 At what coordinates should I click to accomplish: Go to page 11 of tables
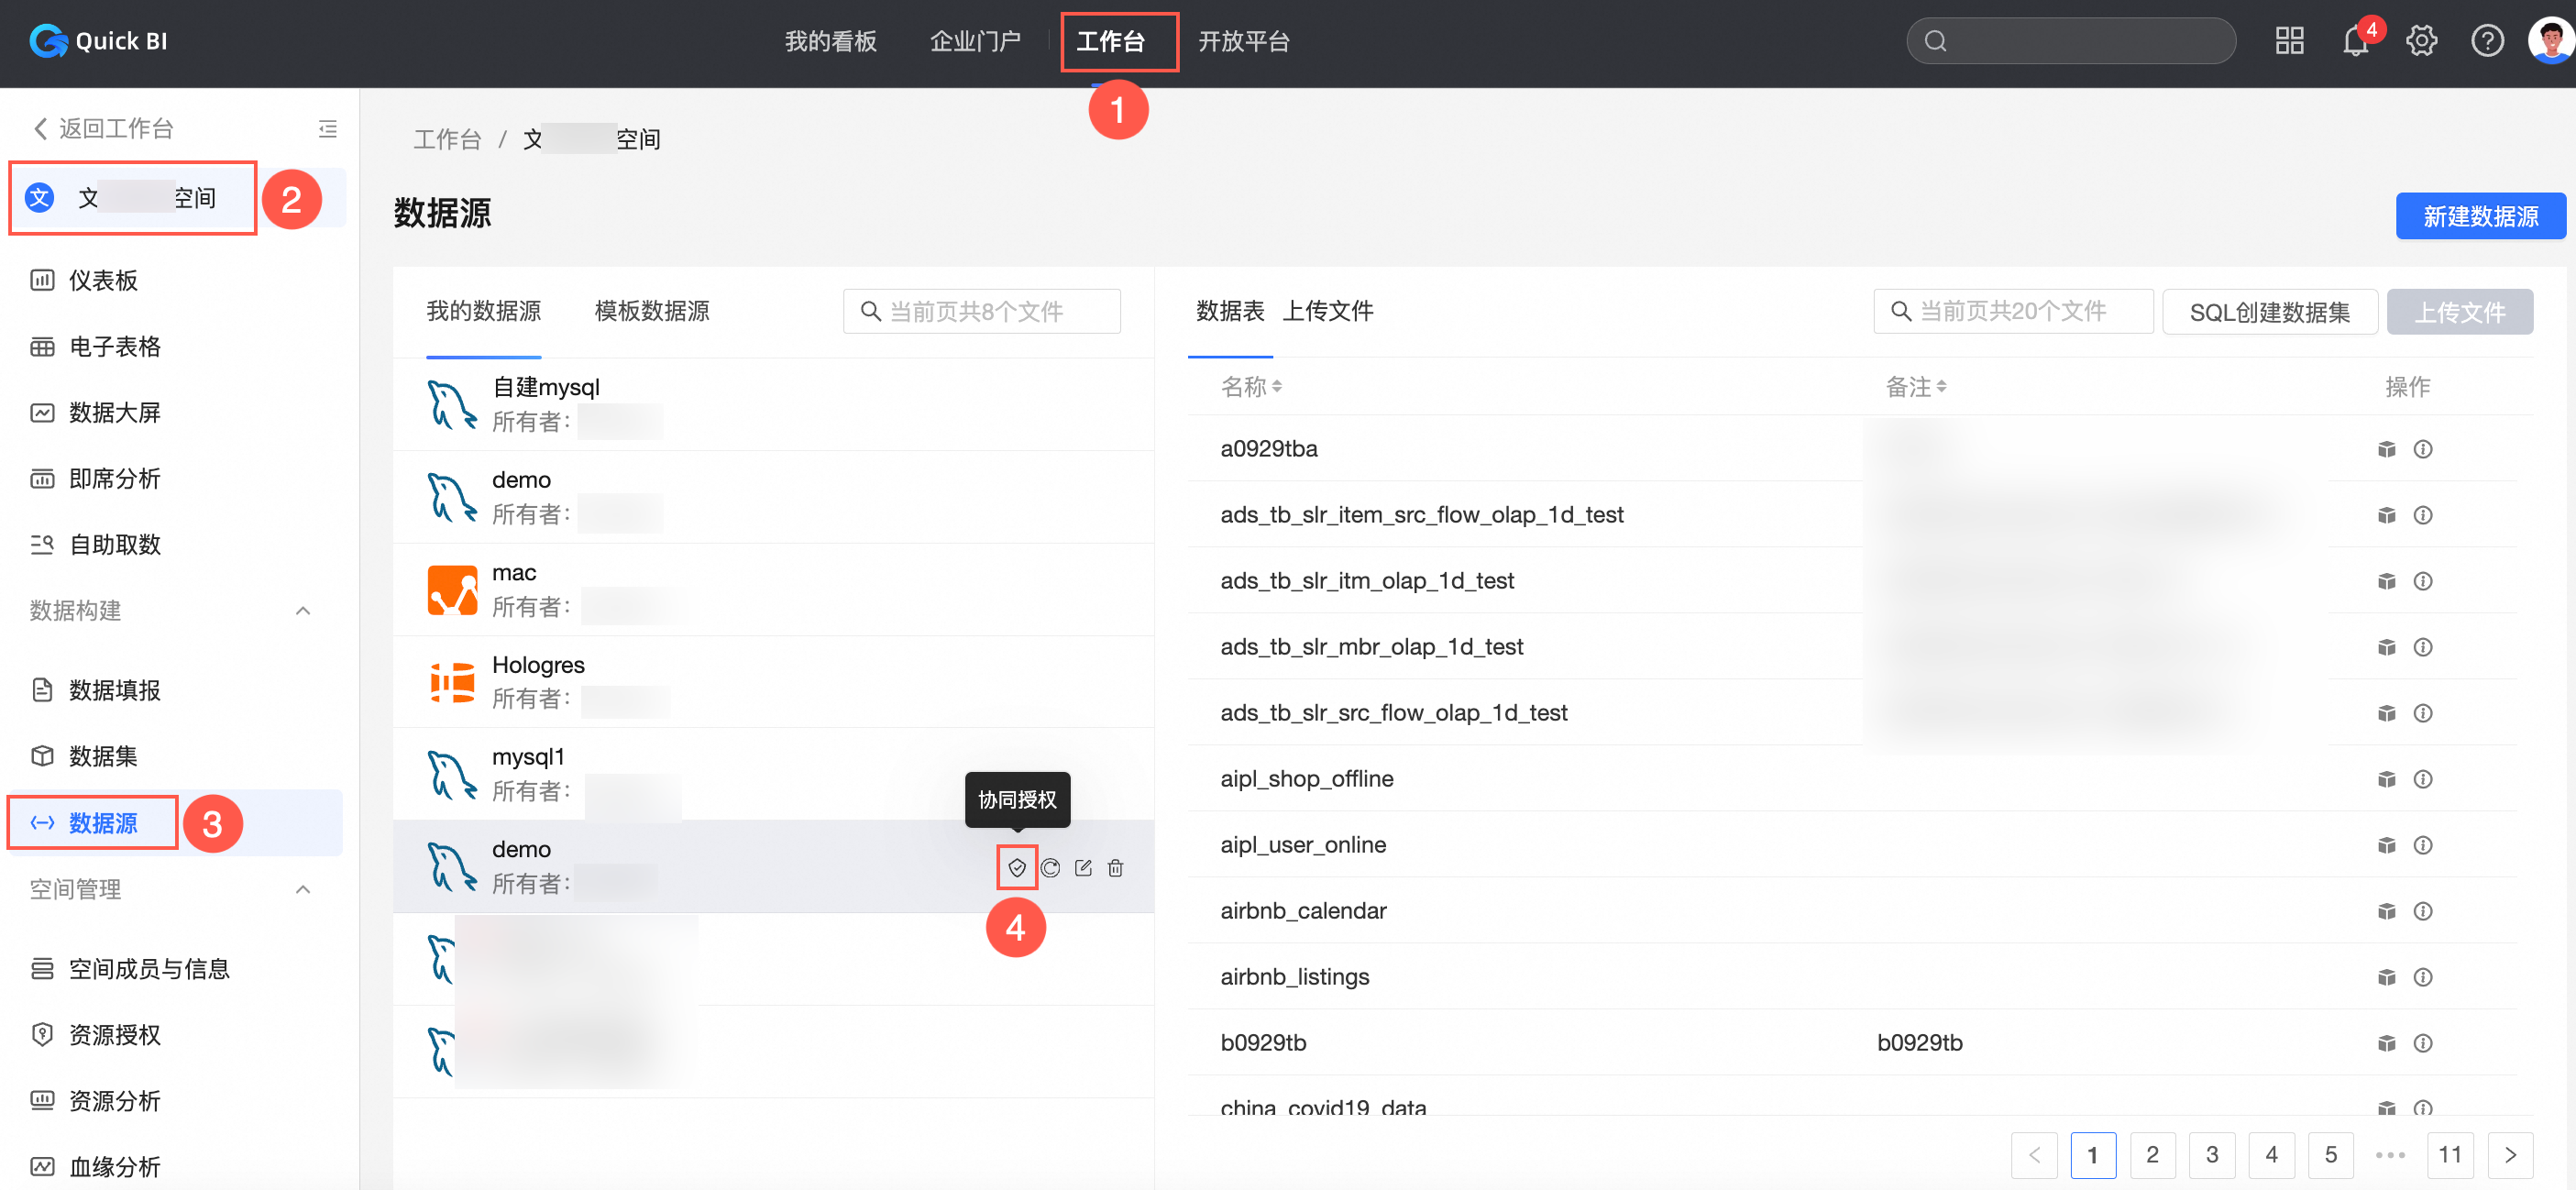pos(2450,1155)
